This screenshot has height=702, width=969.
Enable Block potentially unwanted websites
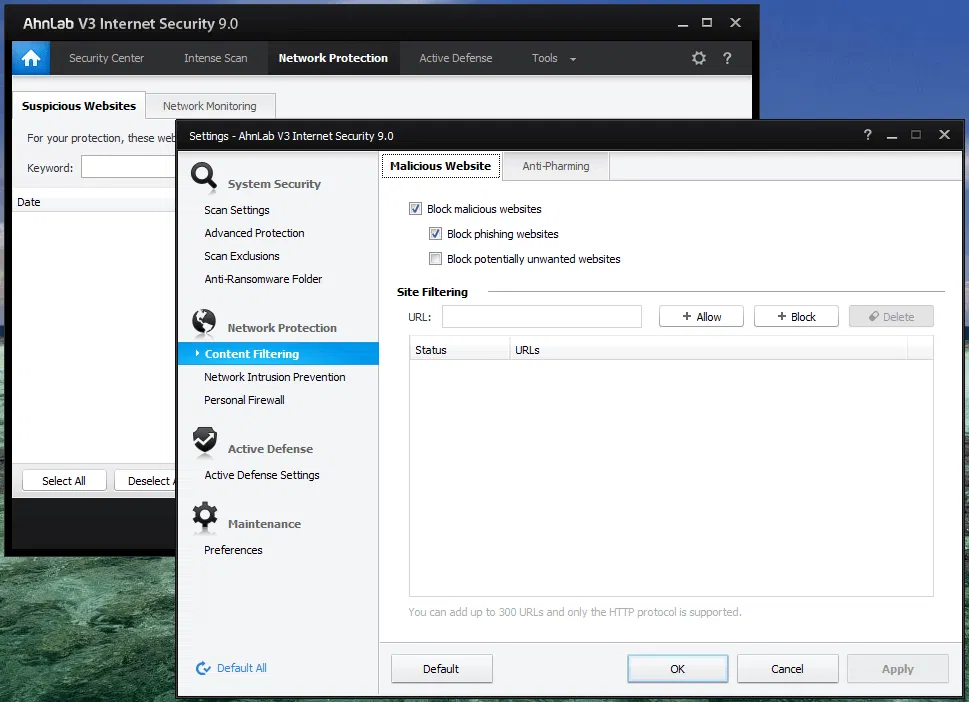click(435, 258)
